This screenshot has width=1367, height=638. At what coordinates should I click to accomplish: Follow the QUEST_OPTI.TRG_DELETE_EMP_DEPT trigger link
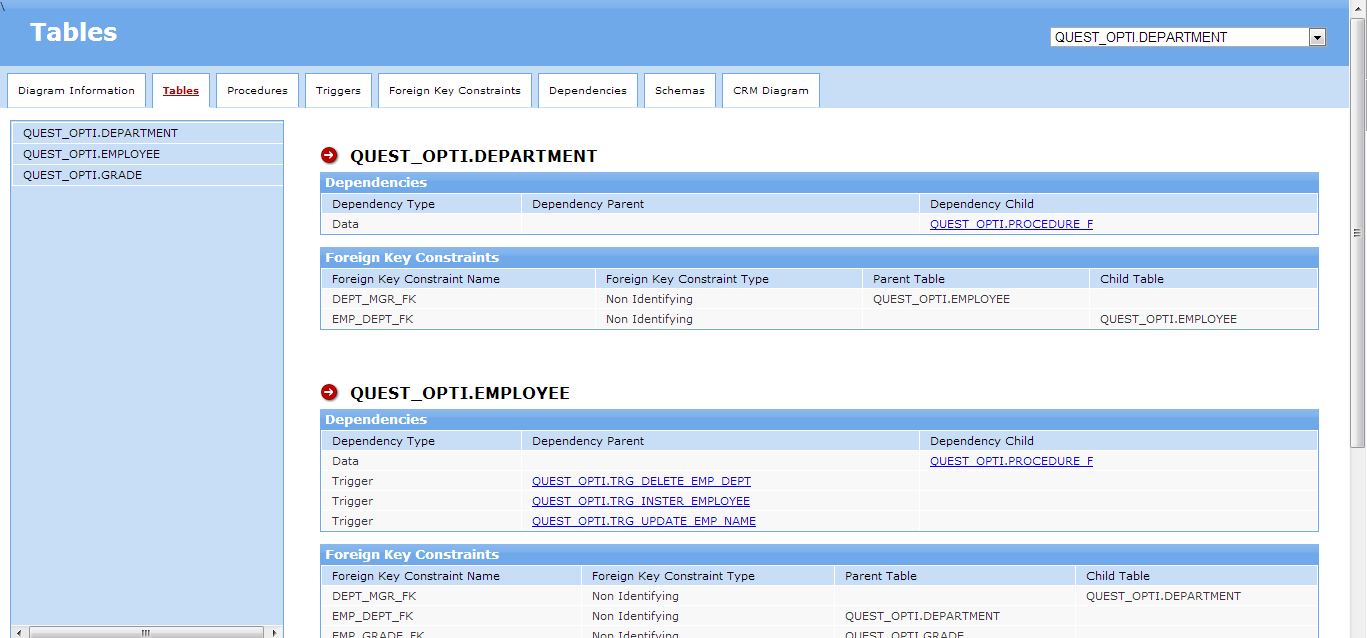tap(641, 481)
